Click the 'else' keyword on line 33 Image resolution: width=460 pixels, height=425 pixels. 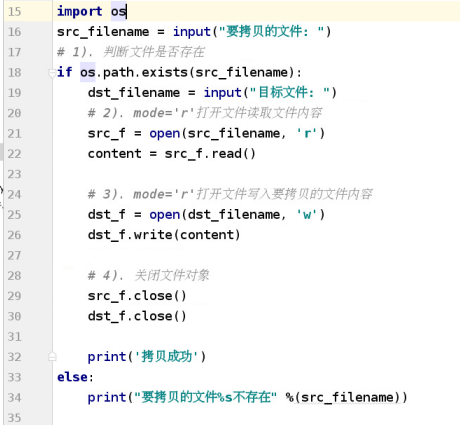click(72, 377)
